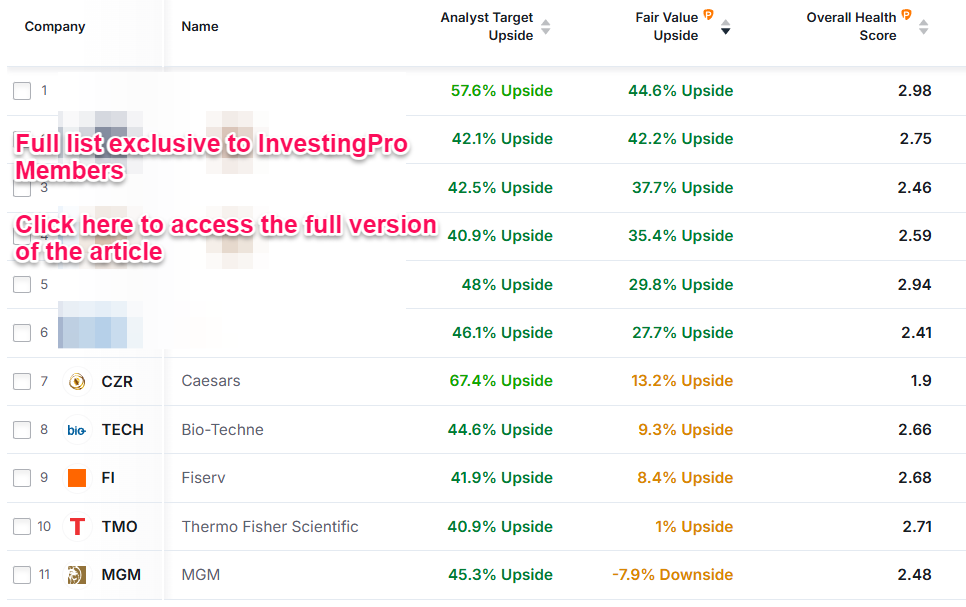
Task: Click the Pro badge beside Fair Value
Action: pyautogui.click(x=708, y=15)
